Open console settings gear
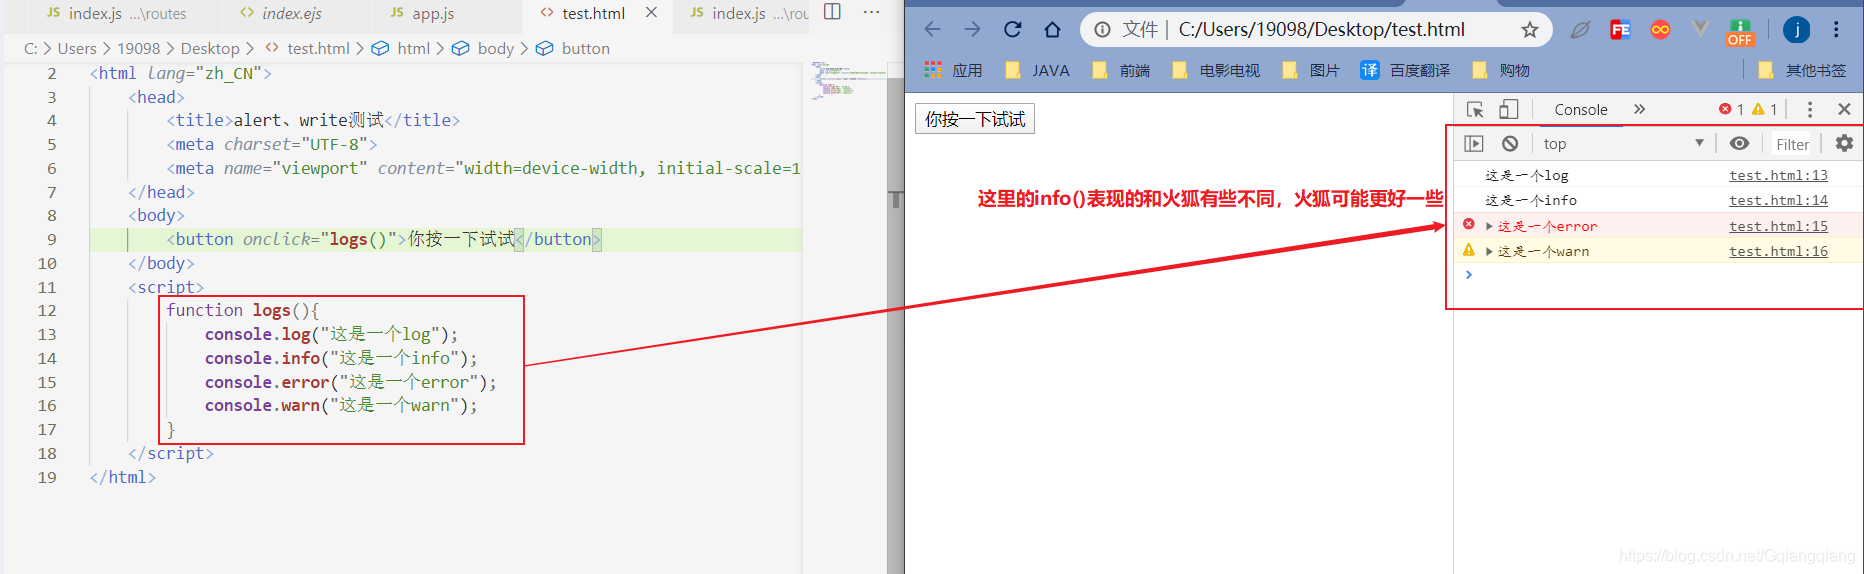Screen dimensions: 1864x574 [1845, 144]
